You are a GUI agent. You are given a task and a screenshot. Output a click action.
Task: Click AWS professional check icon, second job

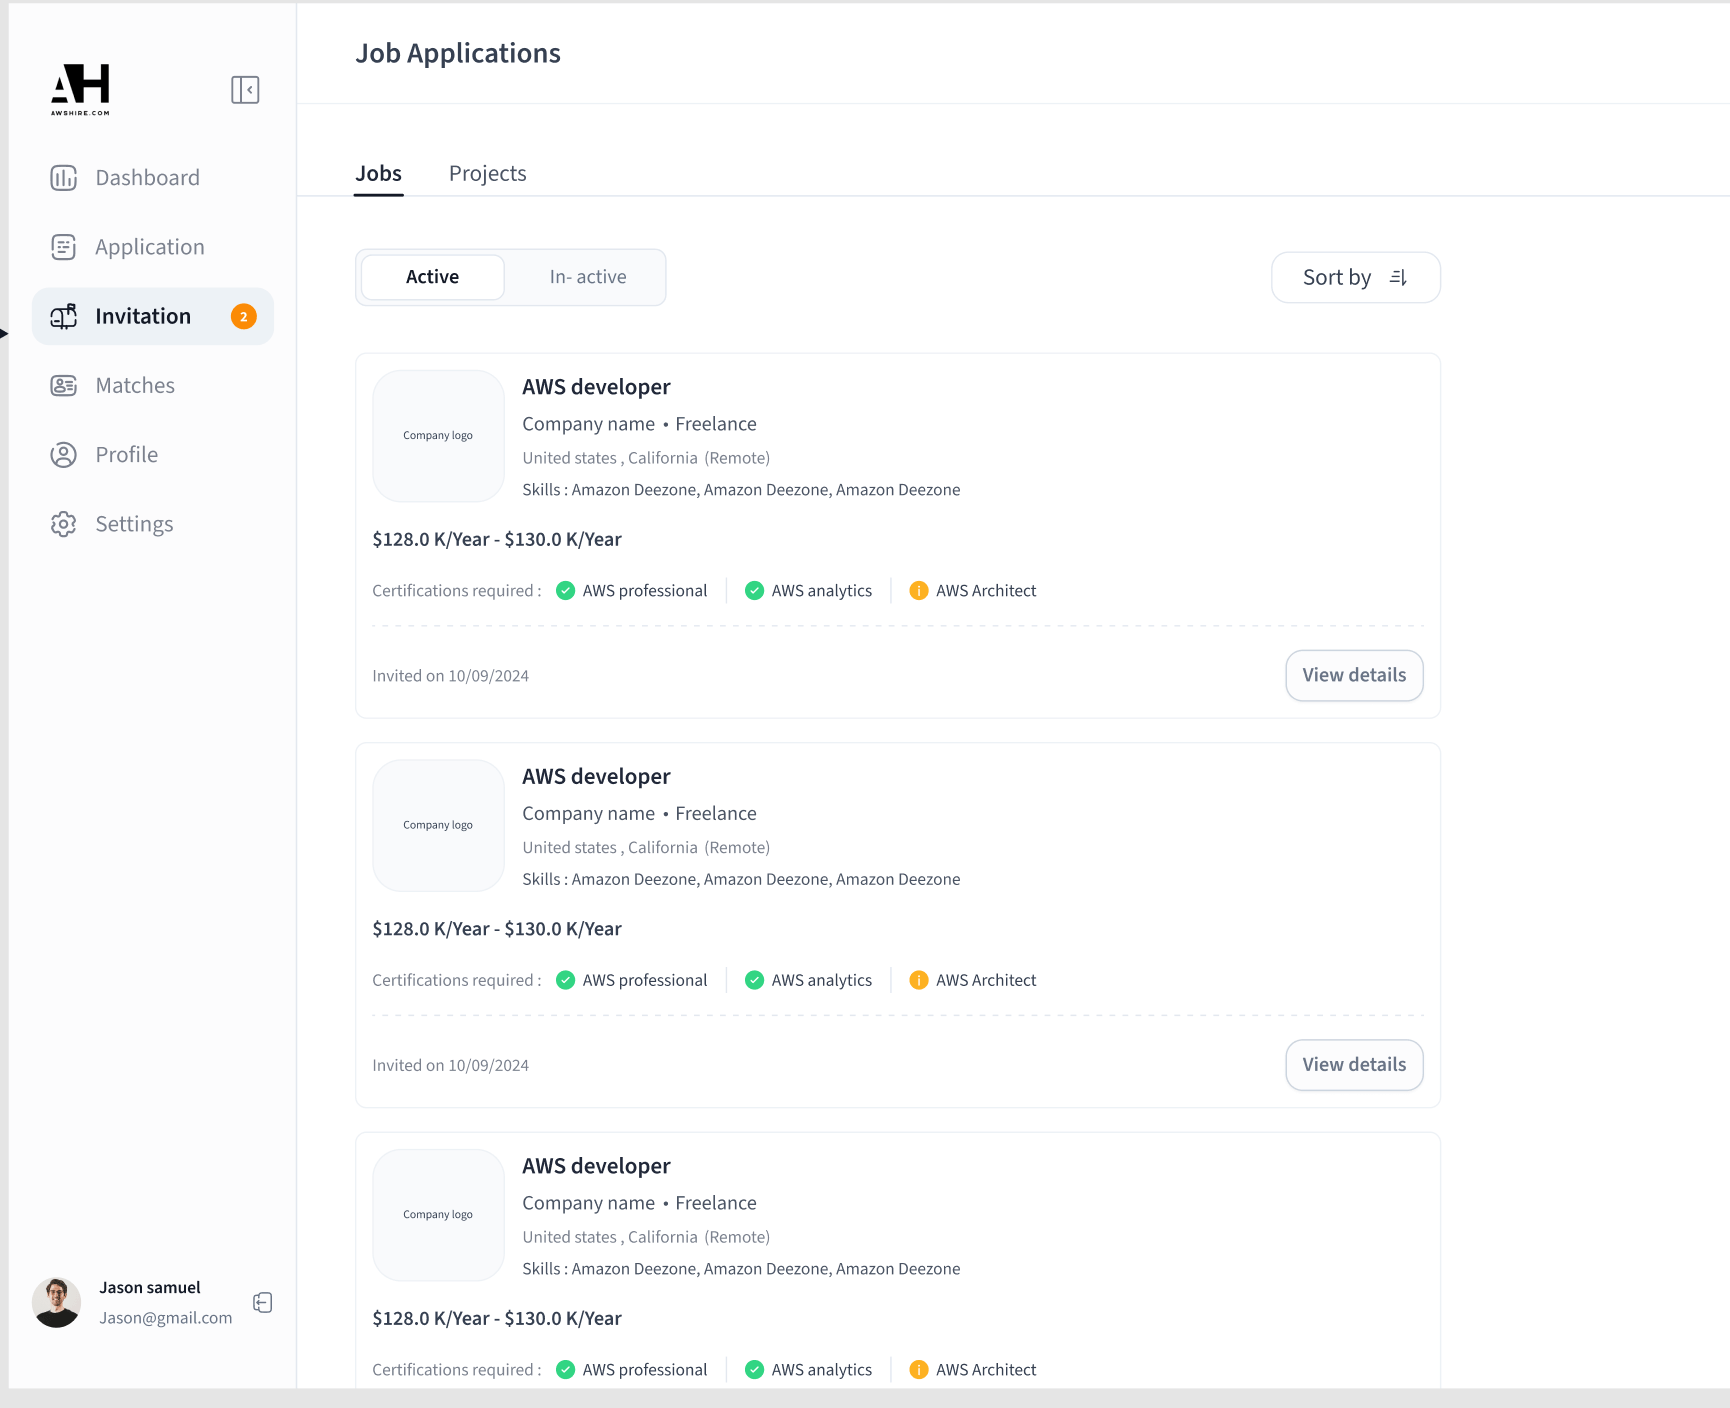pos(566,980)
